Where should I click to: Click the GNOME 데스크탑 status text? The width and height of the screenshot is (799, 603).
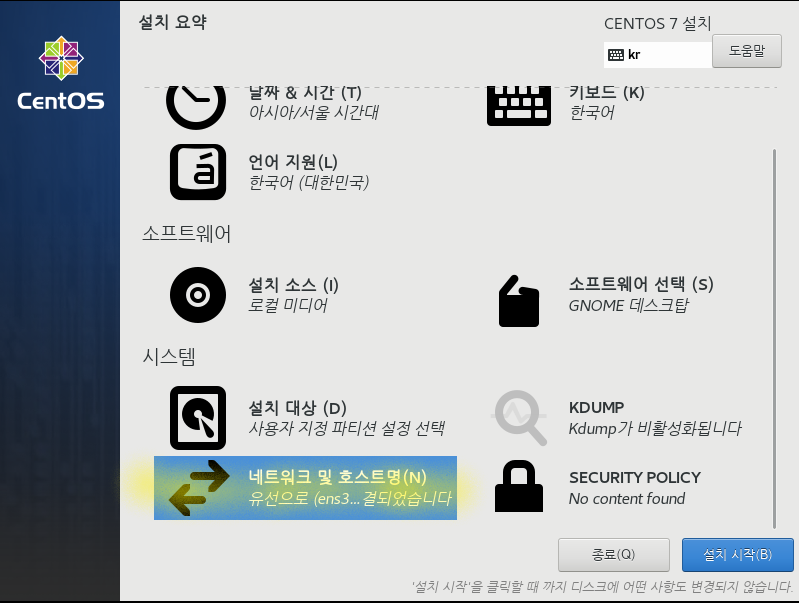point(628,305)
